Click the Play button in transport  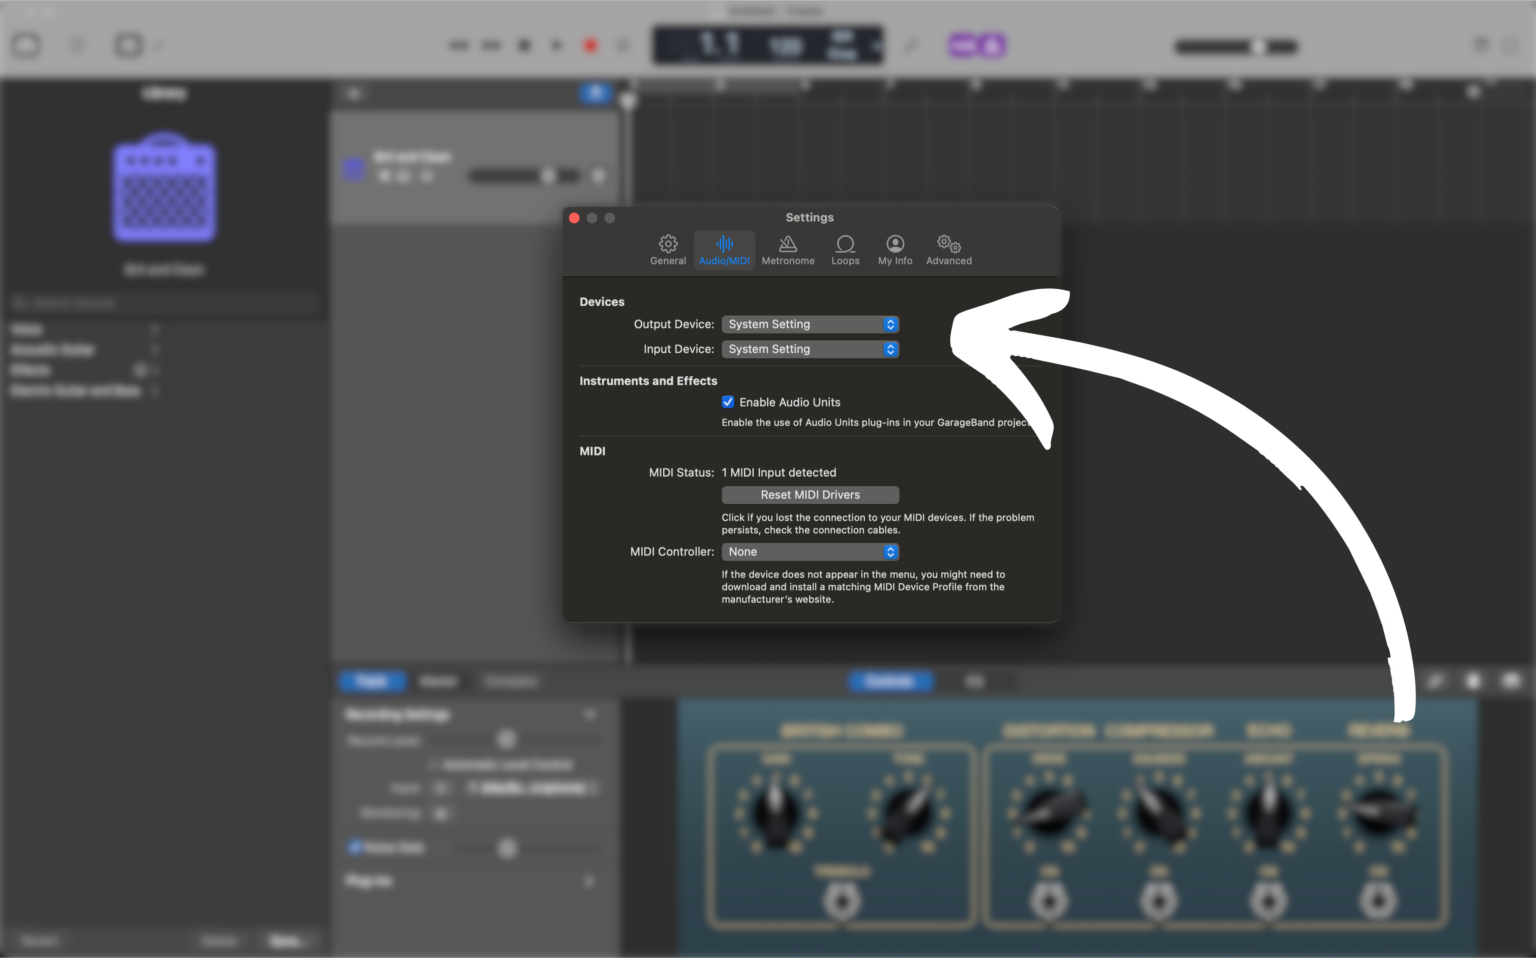tap(557, 46)
